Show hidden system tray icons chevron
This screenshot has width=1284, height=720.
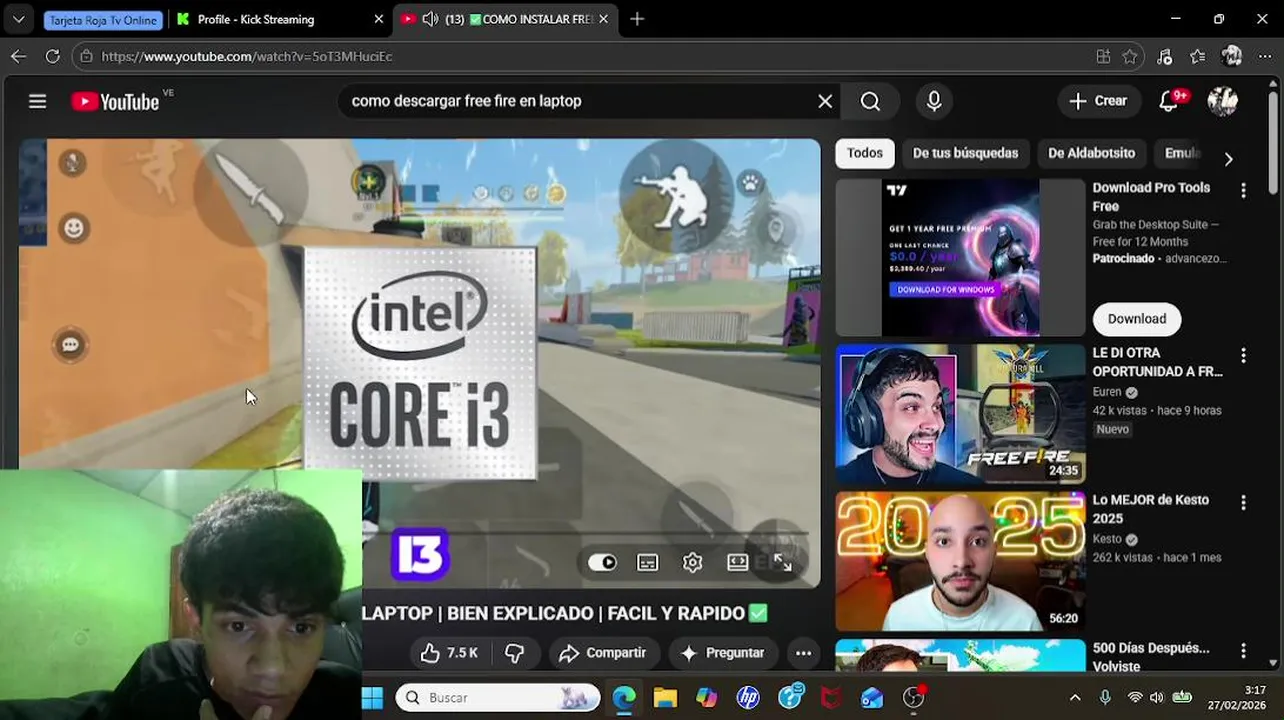coord(1075,698)
